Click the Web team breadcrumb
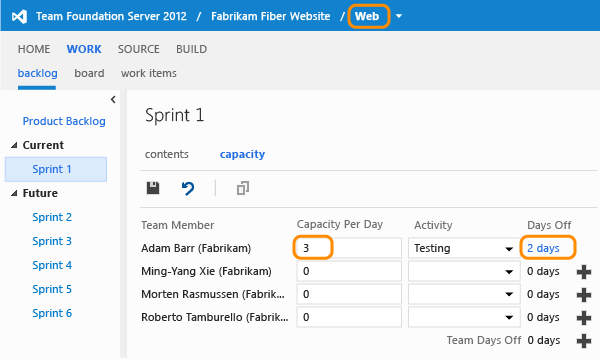600x360 pixels. point(367,16)
